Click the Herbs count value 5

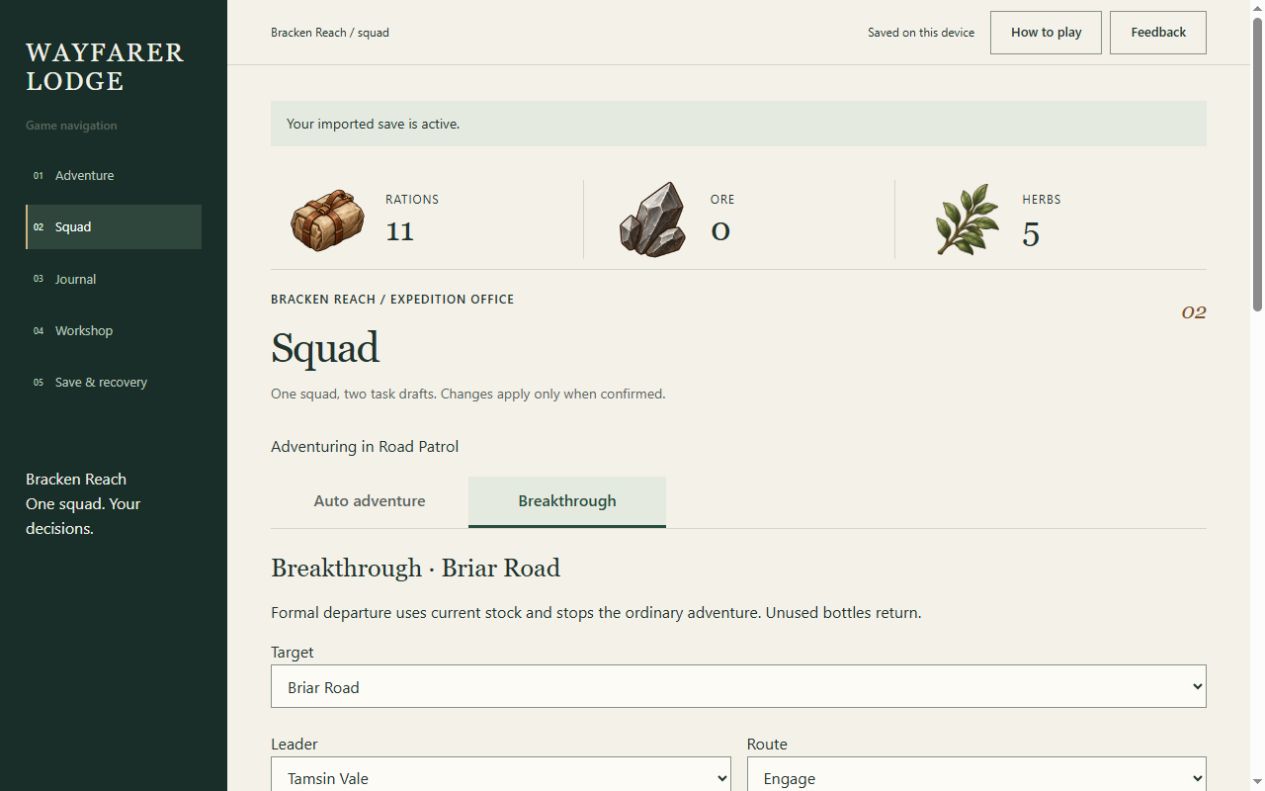(1031, 234)
